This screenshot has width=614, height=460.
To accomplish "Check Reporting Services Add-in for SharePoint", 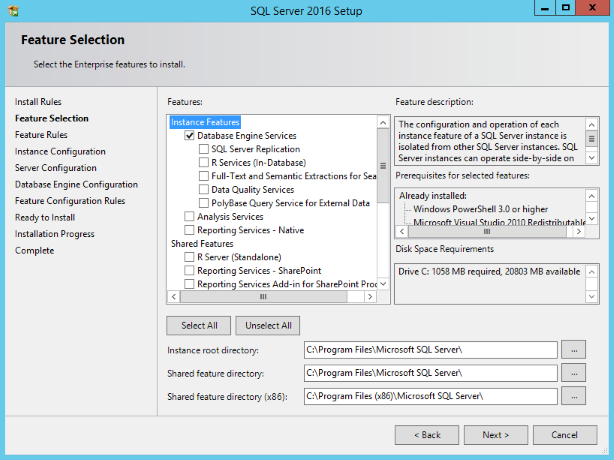I will coord(189,284).
